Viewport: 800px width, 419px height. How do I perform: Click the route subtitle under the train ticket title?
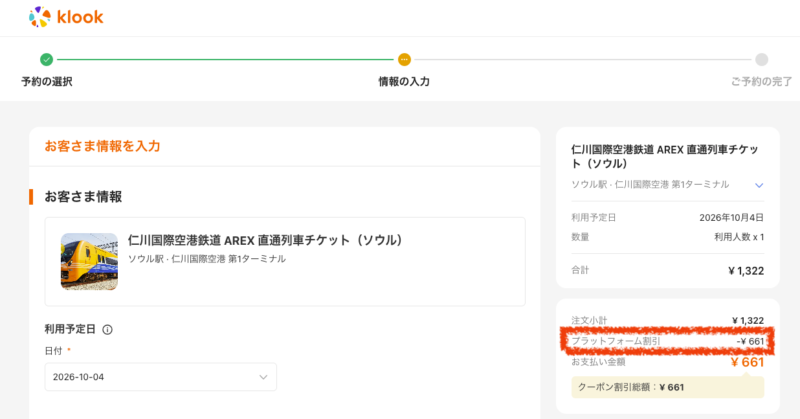coord(207,259)
